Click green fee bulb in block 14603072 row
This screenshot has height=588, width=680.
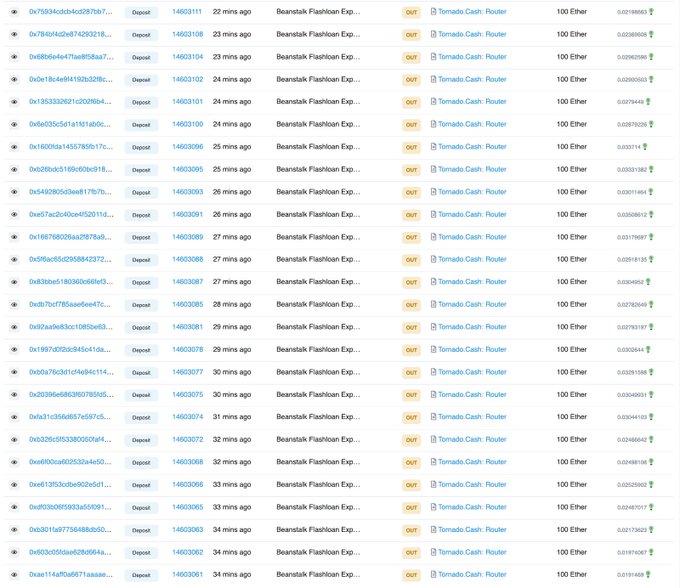point(651,439)
